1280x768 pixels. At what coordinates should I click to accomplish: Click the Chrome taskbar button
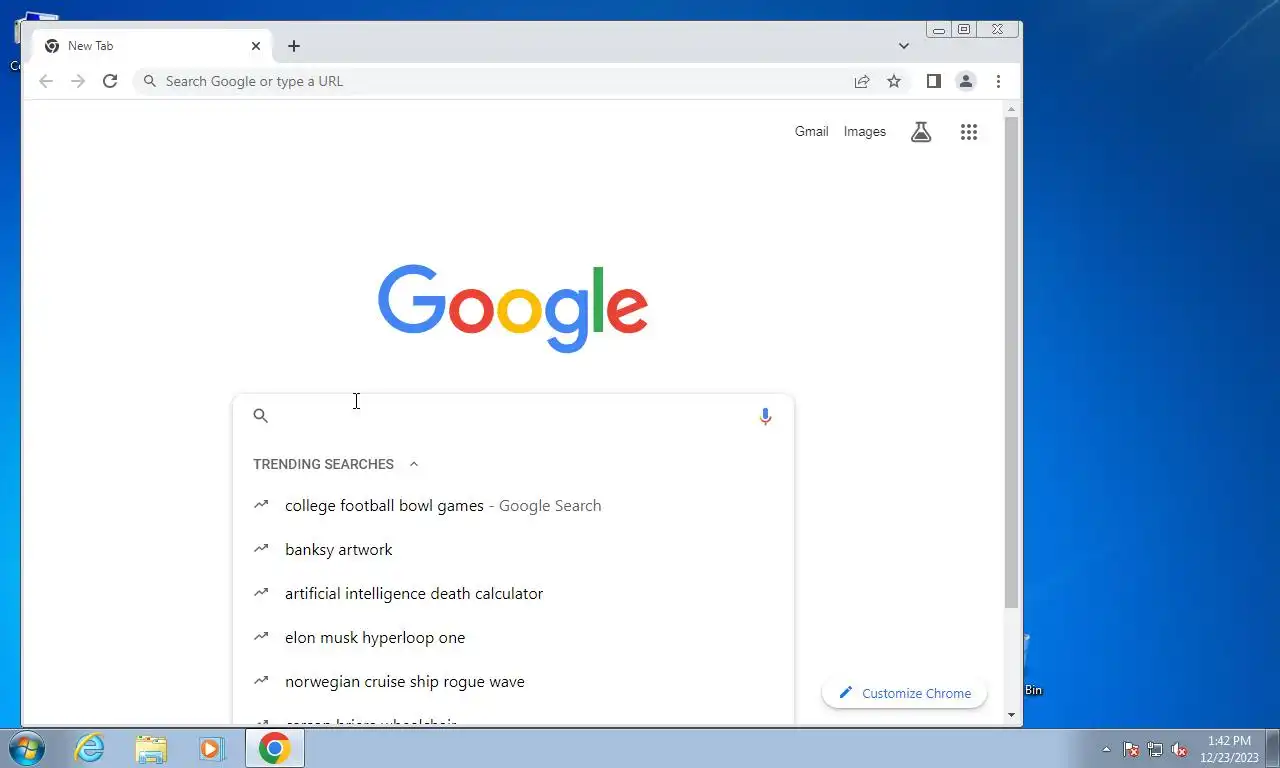274,748
